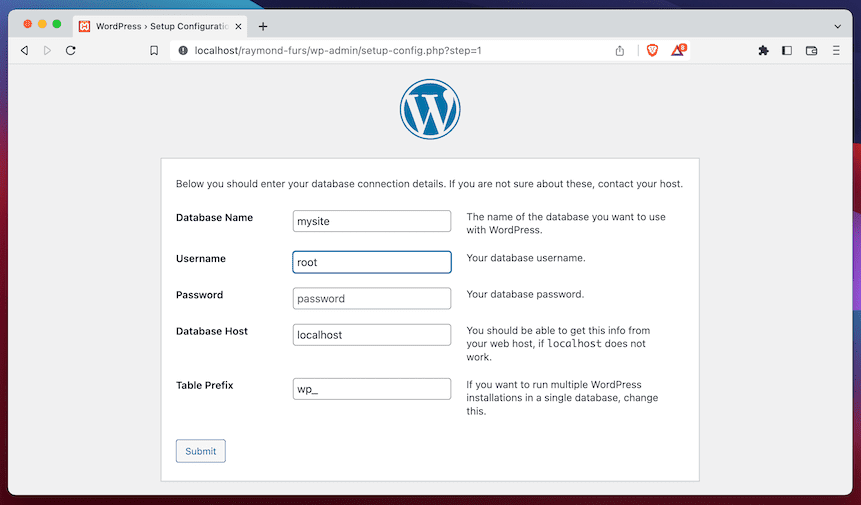
Task: Bookmark this page using the bookmark icon
Action: click(x=154, y=50)
